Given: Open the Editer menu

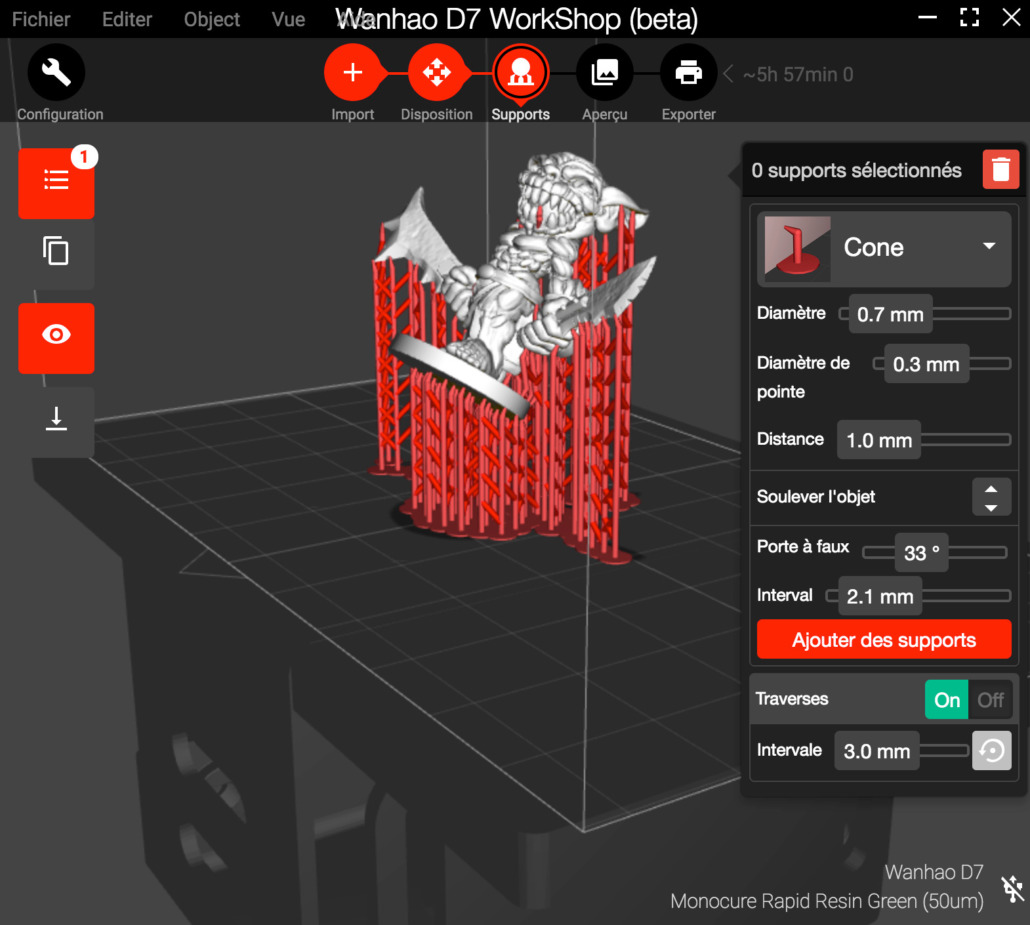Looking at the screenshot, I should [x=127, y=20].
